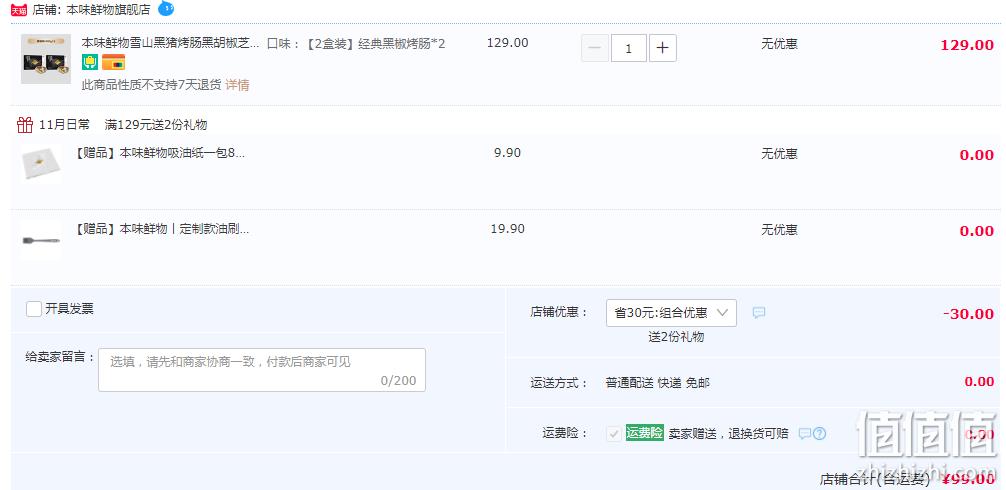The image size is (1006, 490).
Task: Open the 详情 link about 7天退货
Action: point(237,85)
